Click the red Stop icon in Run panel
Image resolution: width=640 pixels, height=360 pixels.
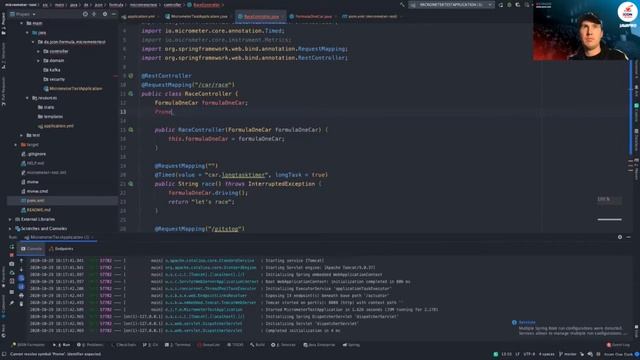pyautogui.click(x=11, y=255)
